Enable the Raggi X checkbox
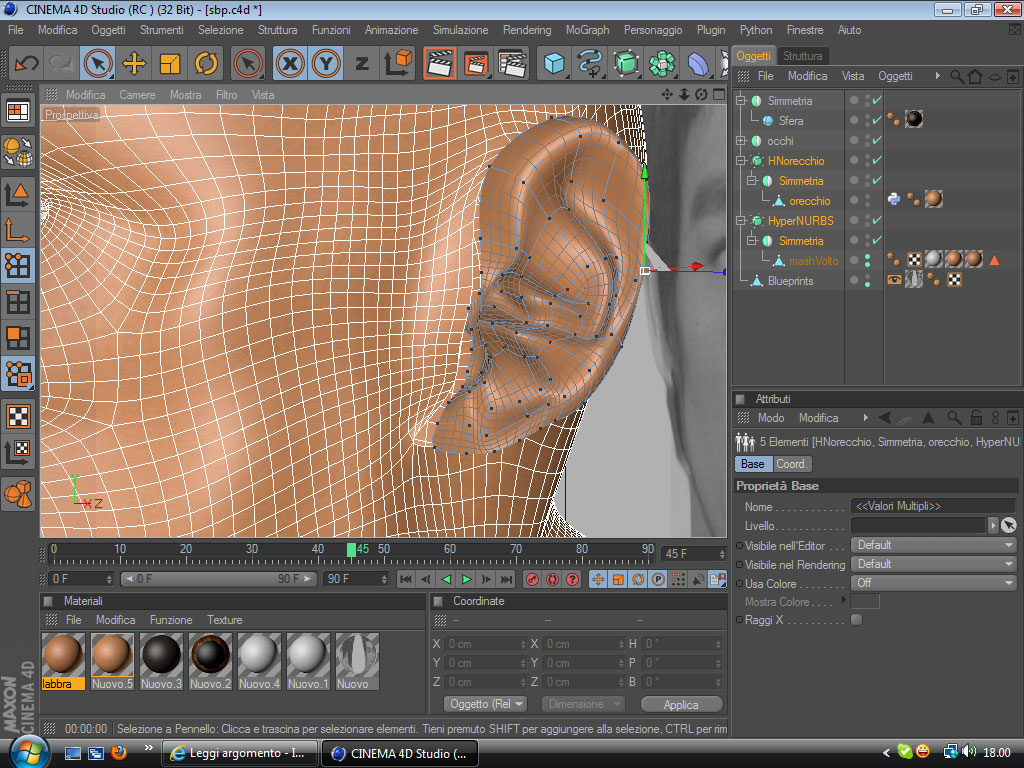Image resolution: width=1024 pixels, height=768 pixels. pos(857,620)
